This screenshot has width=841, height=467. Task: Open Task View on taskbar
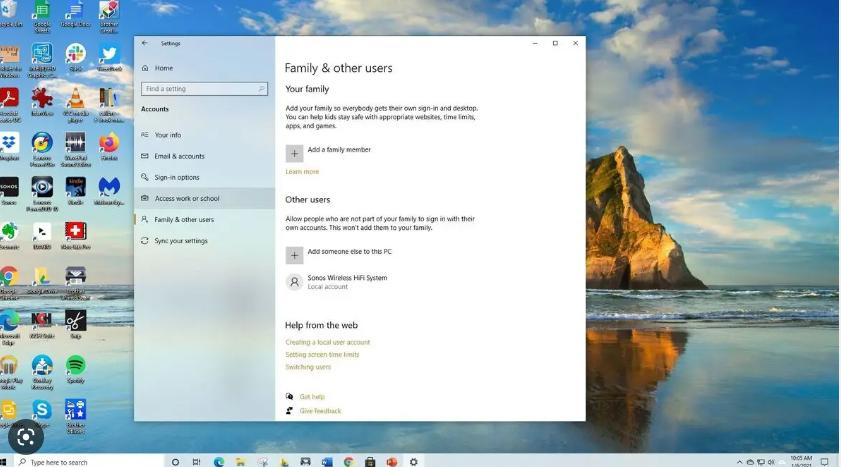click(x=197, y=462)
